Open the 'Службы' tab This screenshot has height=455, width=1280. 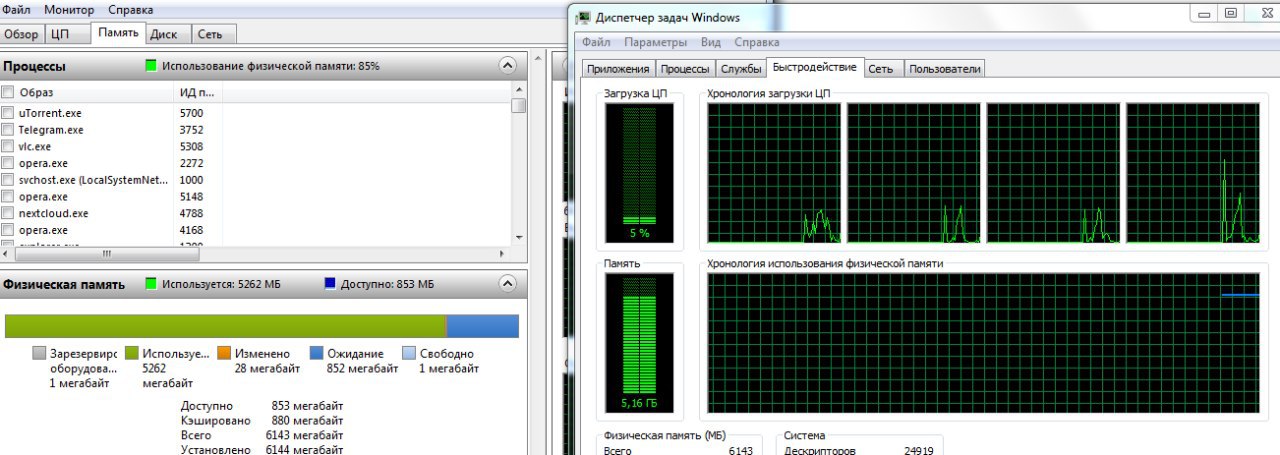coord(741,69)
